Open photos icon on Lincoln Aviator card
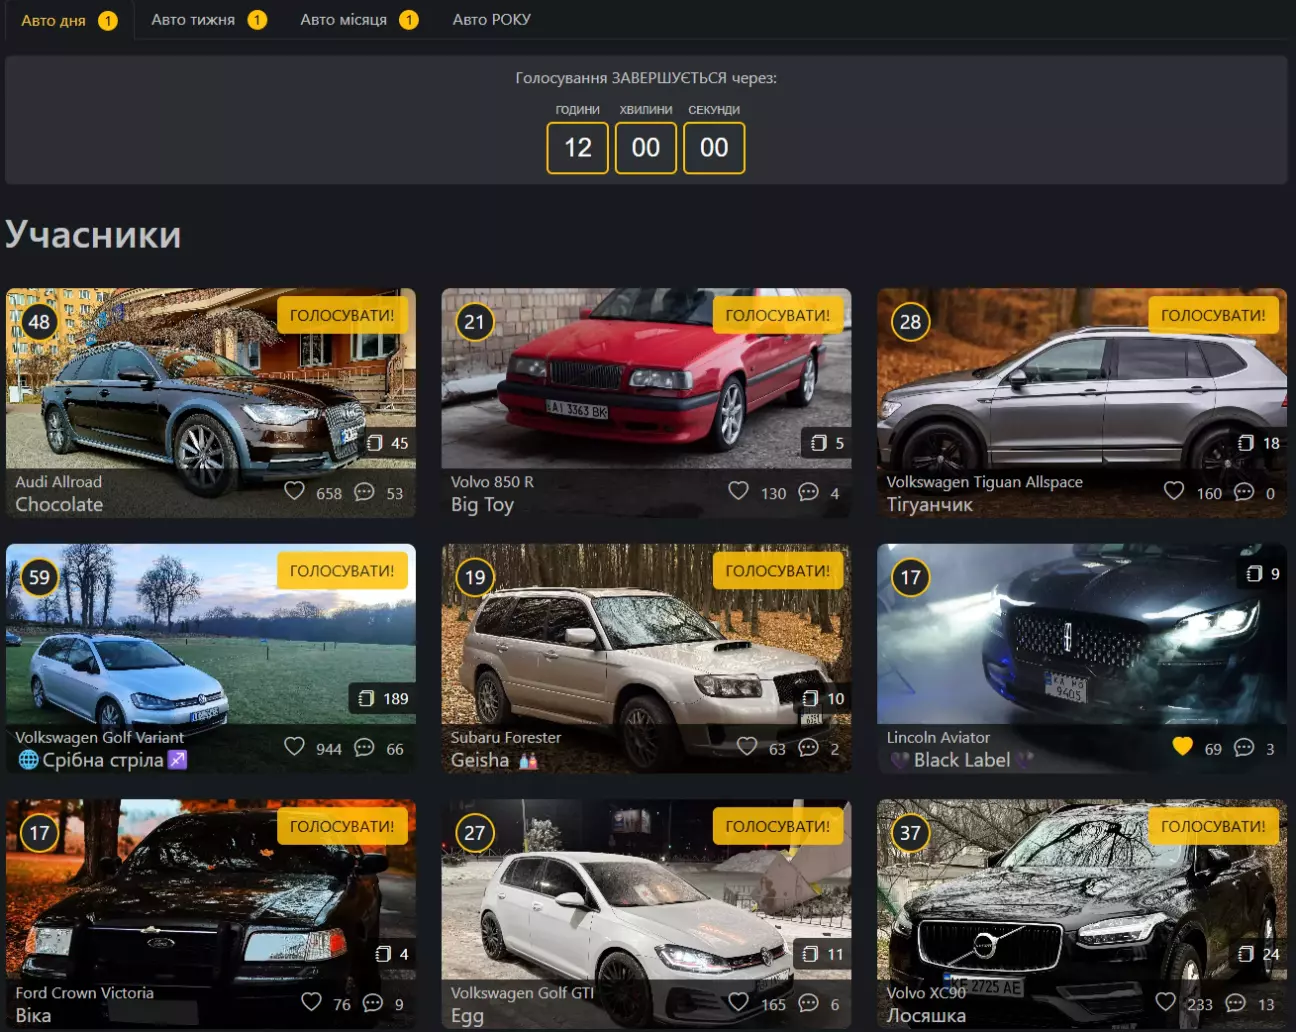Viewport: 1296px width, 1032px height. 1254,573
